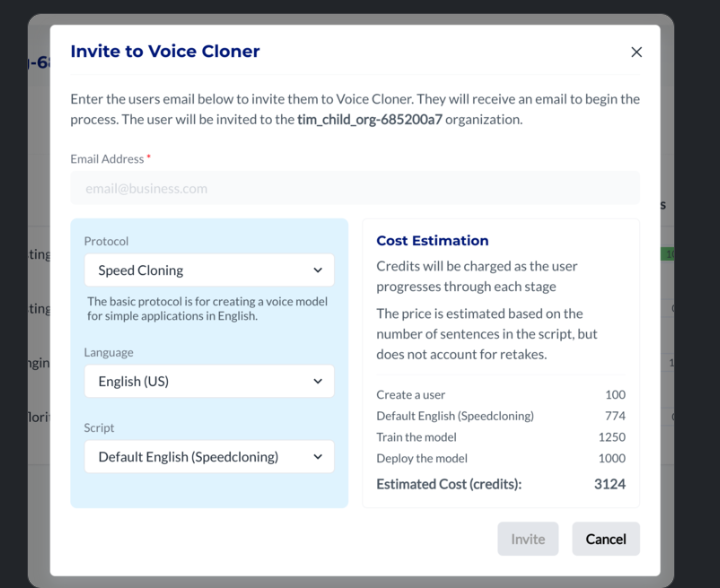Viewport: 720px width, 588px height.
Task: Click the Email Address input field
Action: tap(355, 188)
